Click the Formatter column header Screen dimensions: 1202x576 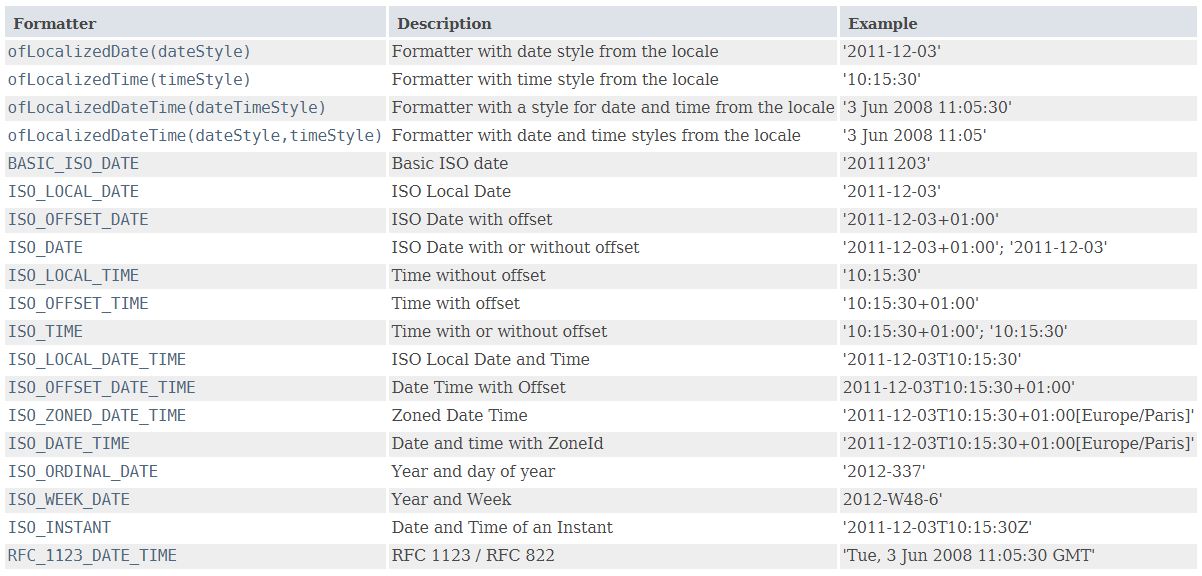55,23
